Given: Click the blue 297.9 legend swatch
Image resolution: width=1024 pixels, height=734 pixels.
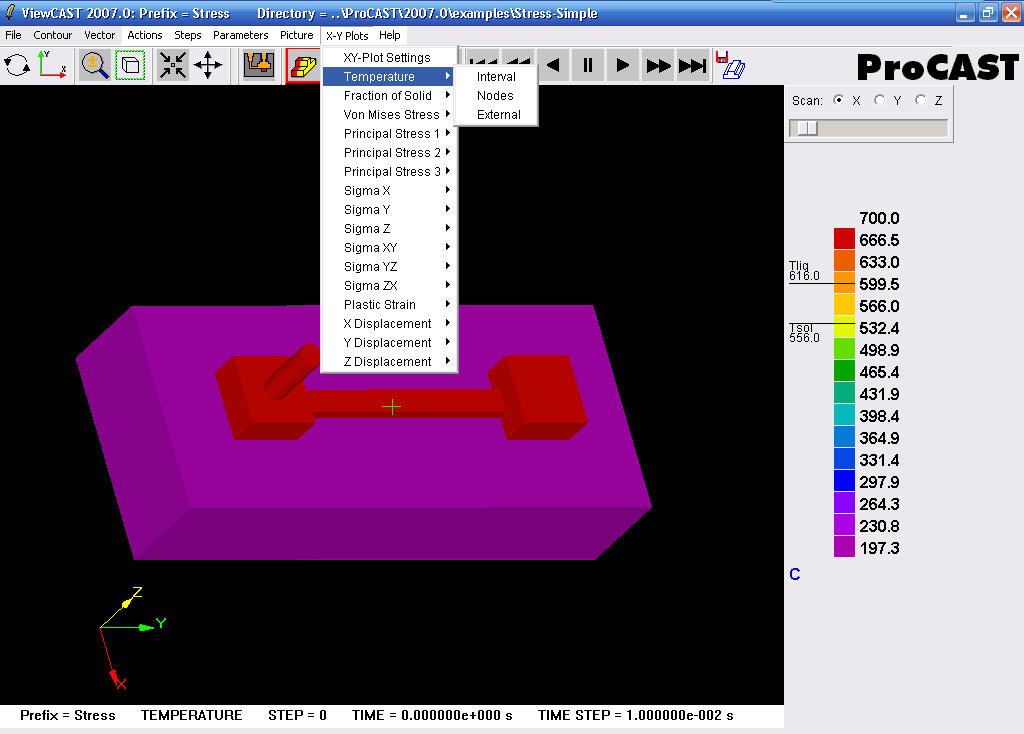Looking at the screenshot, I should (844, 481).
